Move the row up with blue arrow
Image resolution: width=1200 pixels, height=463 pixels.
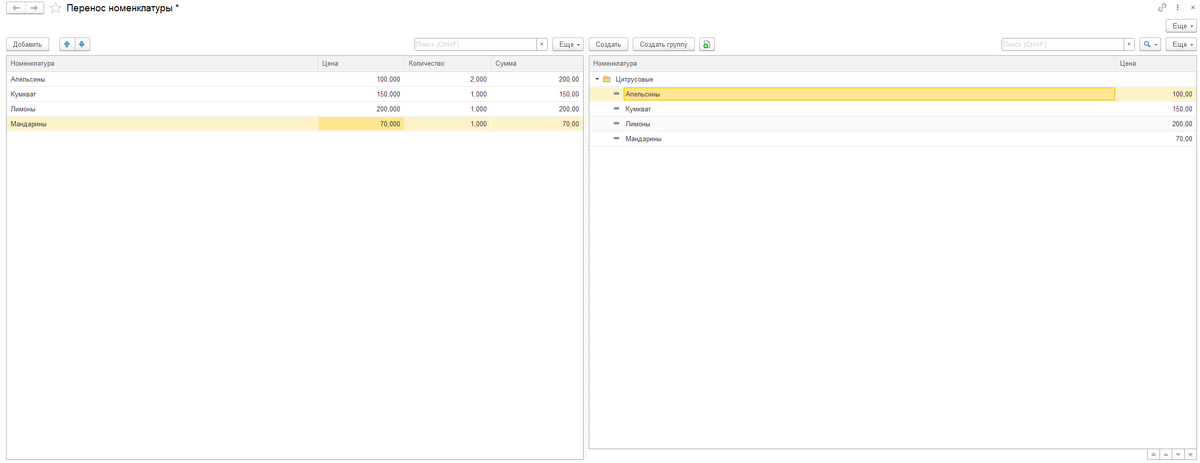coord(67,44)
